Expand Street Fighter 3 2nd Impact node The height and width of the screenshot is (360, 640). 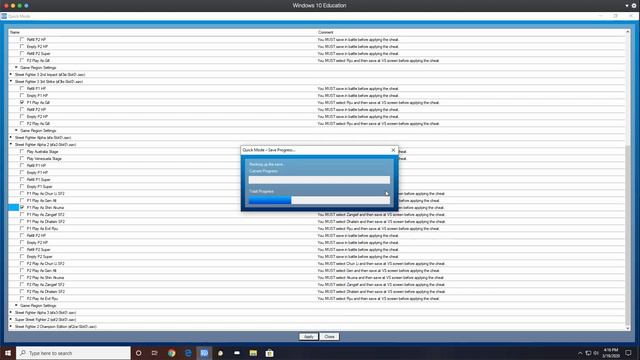(11, 74)
